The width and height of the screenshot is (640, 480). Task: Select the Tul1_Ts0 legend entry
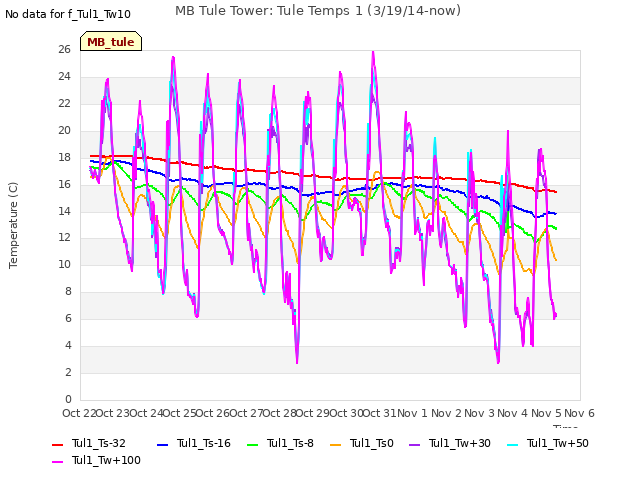pos(362,443)
